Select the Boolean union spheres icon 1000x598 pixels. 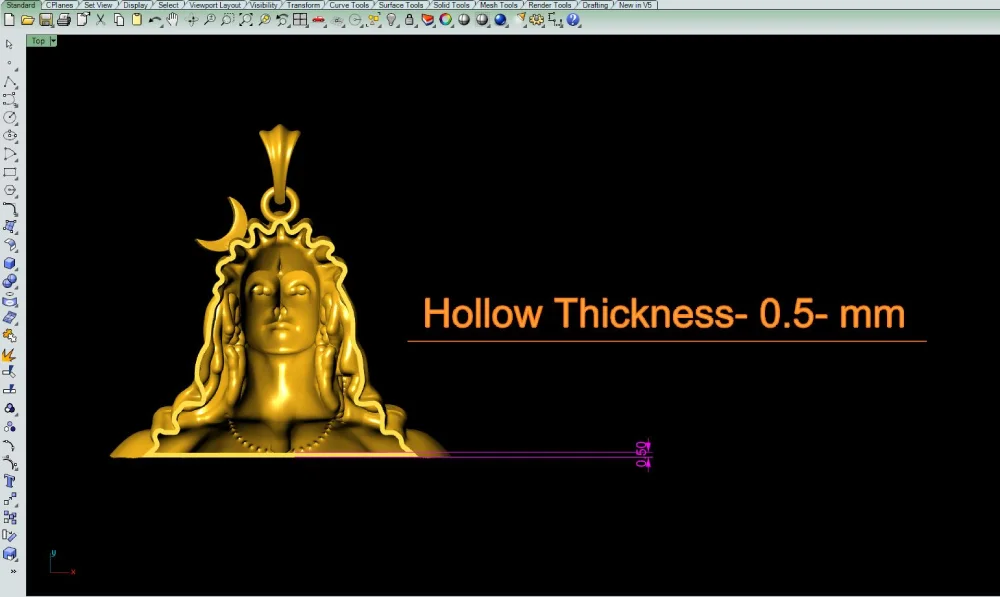tap(10, 281)
